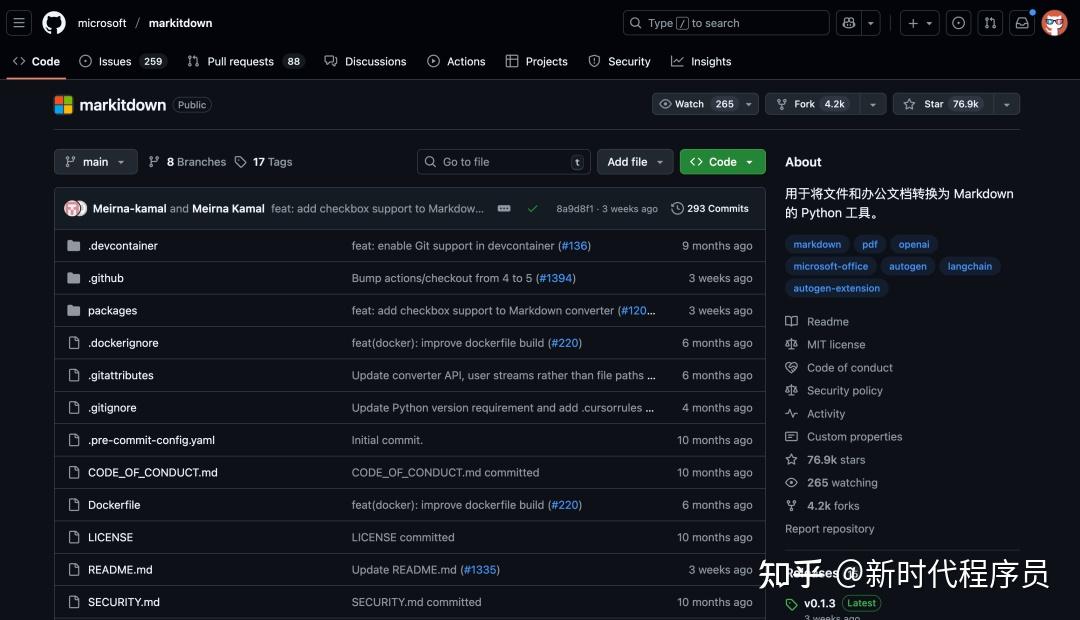1080x620 pixels.
Task: Expand the Add file dropdown
Action: [634, 161]
